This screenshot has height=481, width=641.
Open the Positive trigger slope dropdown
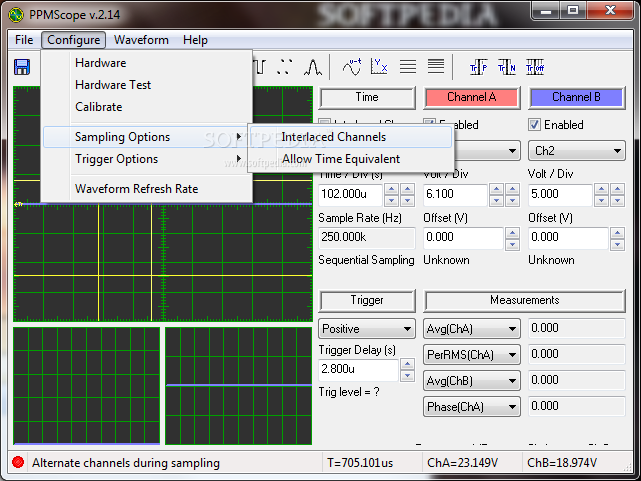tap(367, 329)
